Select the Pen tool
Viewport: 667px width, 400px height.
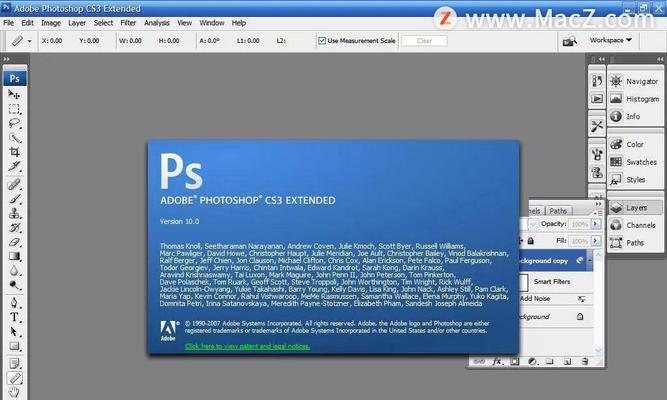pos(14,303)
